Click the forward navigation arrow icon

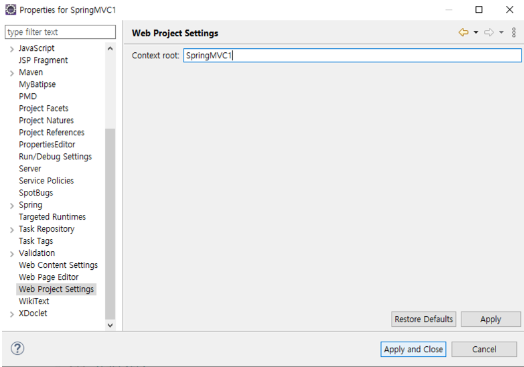pos(489,32)
